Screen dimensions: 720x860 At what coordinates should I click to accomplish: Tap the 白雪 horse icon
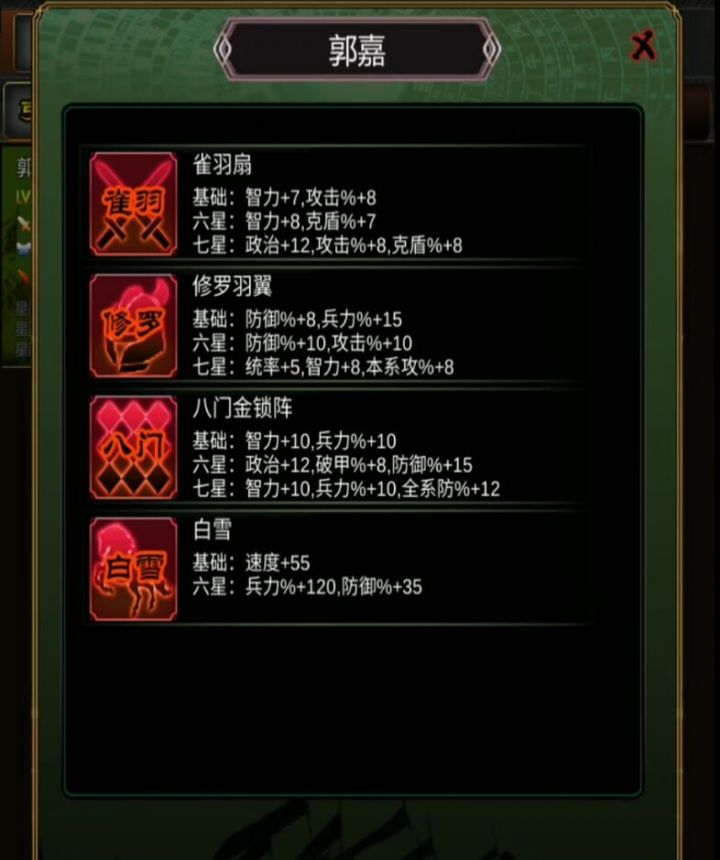click(134, 569)
